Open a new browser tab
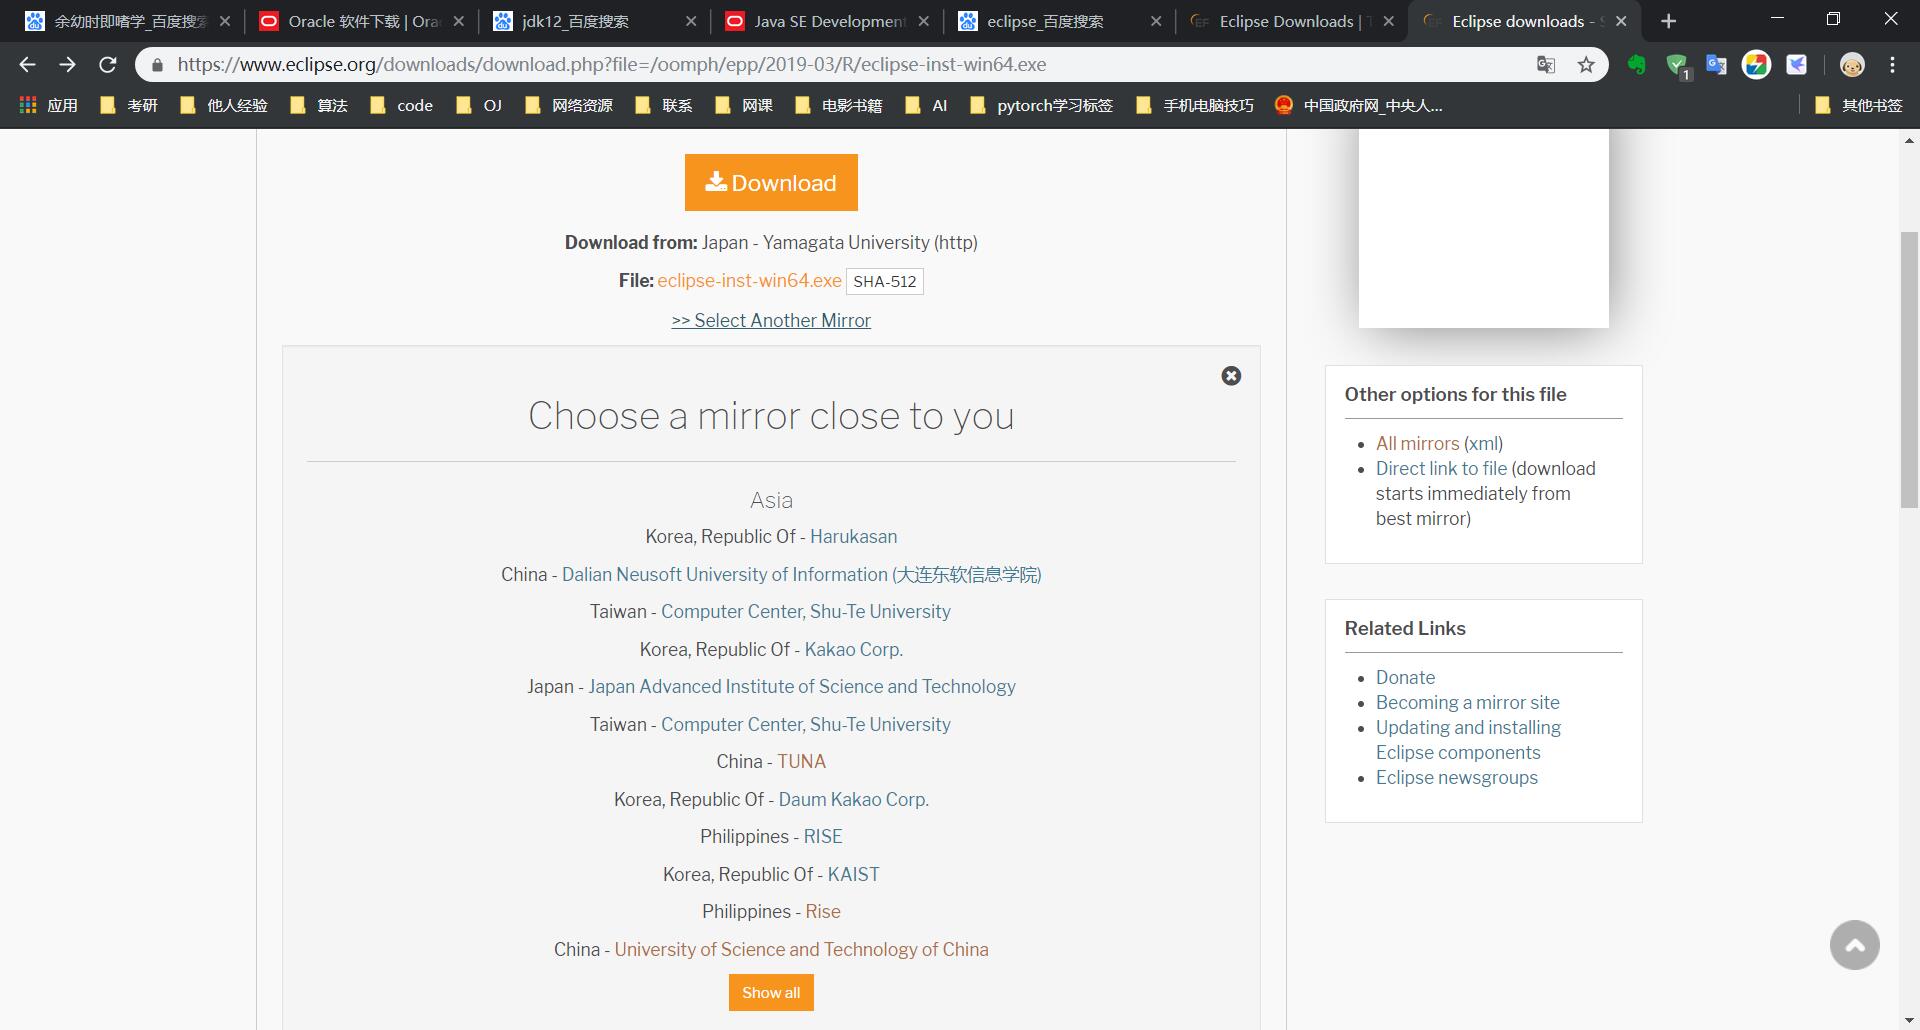The image size is (1920, 1030). click(x=1668, y=21)
